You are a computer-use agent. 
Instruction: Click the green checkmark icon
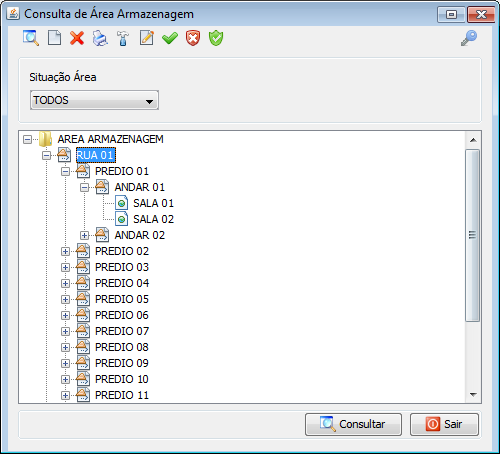coord(170,38)
